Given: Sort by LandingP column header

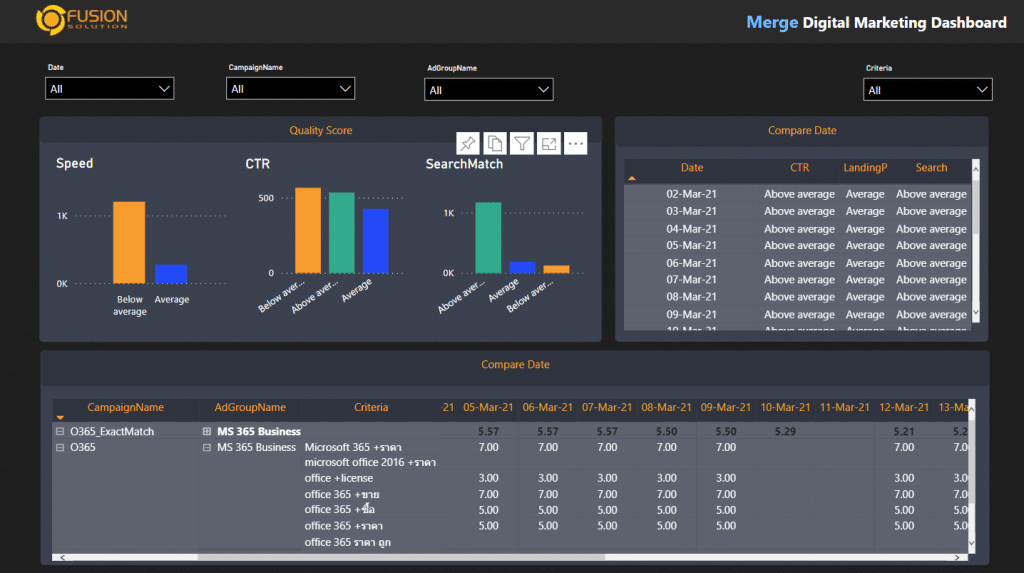Looking at the screenshot, I should (865, 168).
